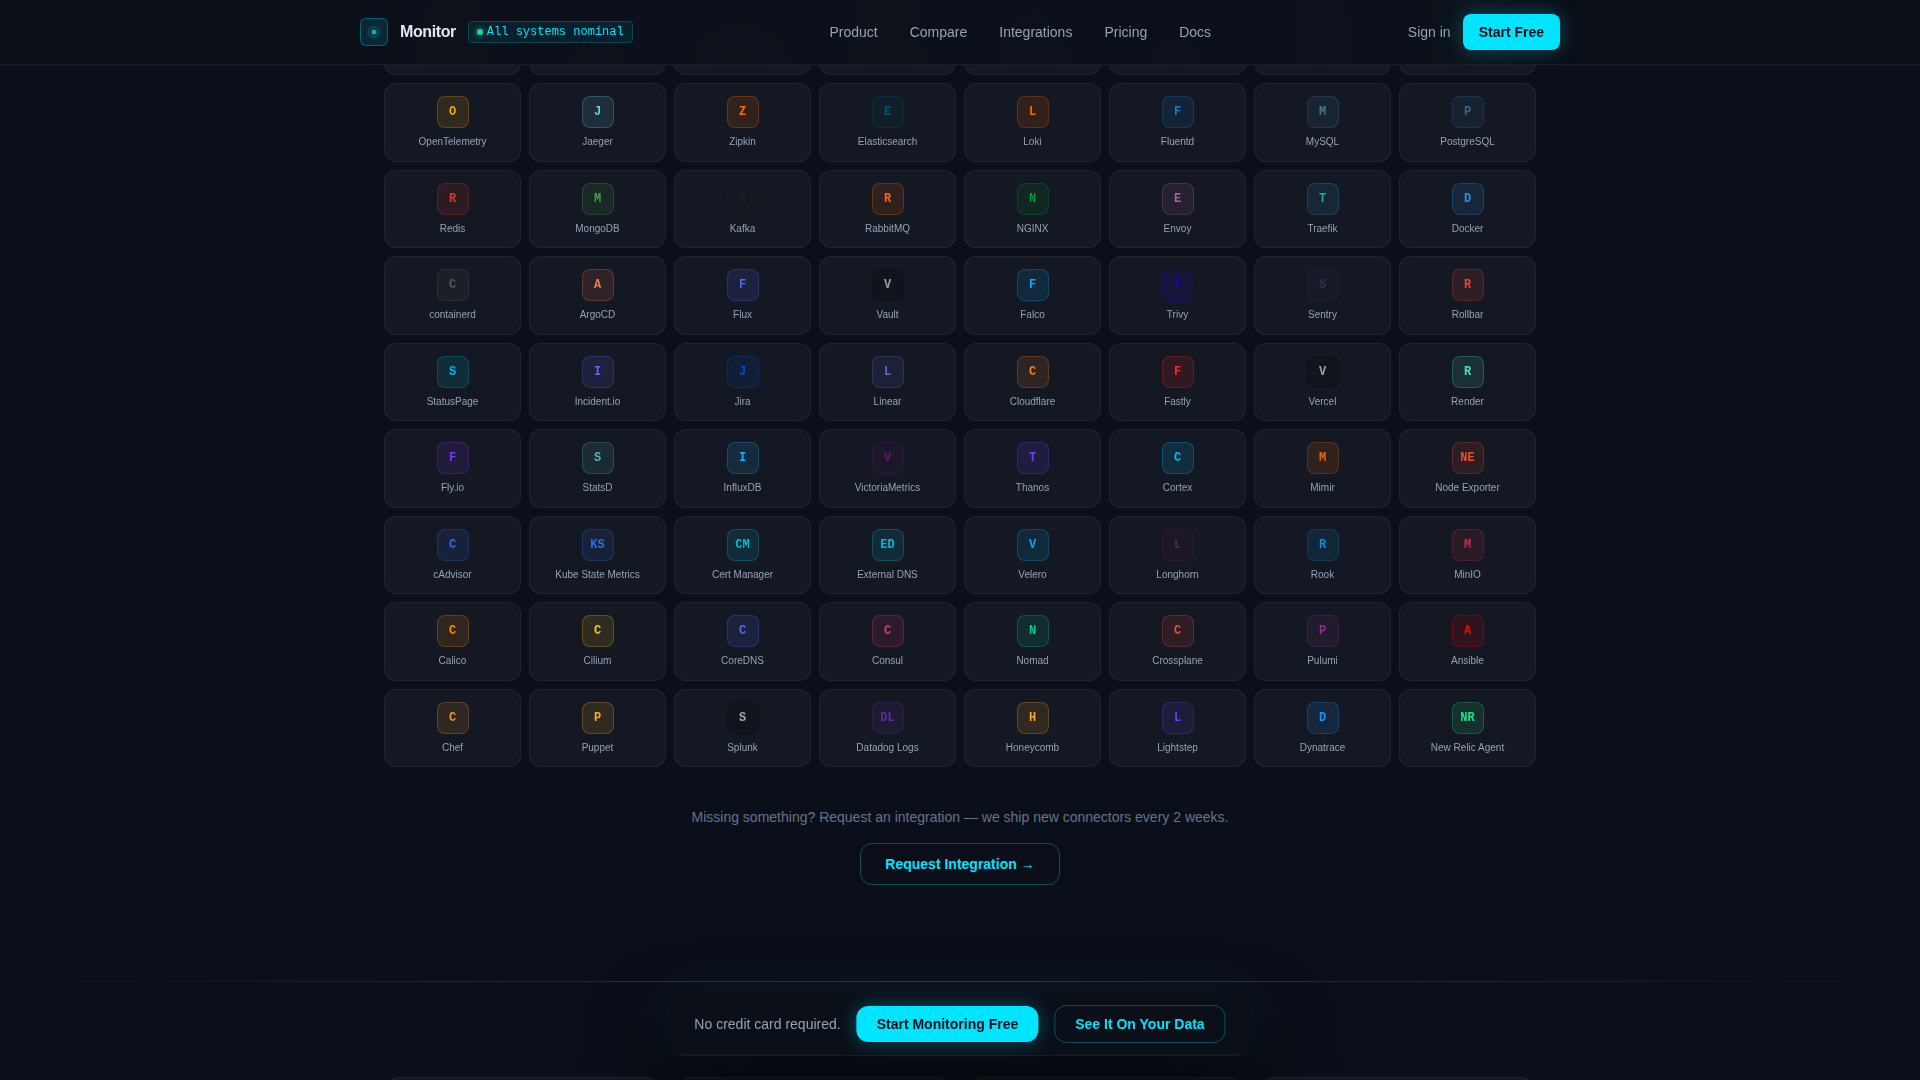Screen dimensions: 1920x1080
Task: Click the New Relic Agent NR icon
Action: 1467,718
